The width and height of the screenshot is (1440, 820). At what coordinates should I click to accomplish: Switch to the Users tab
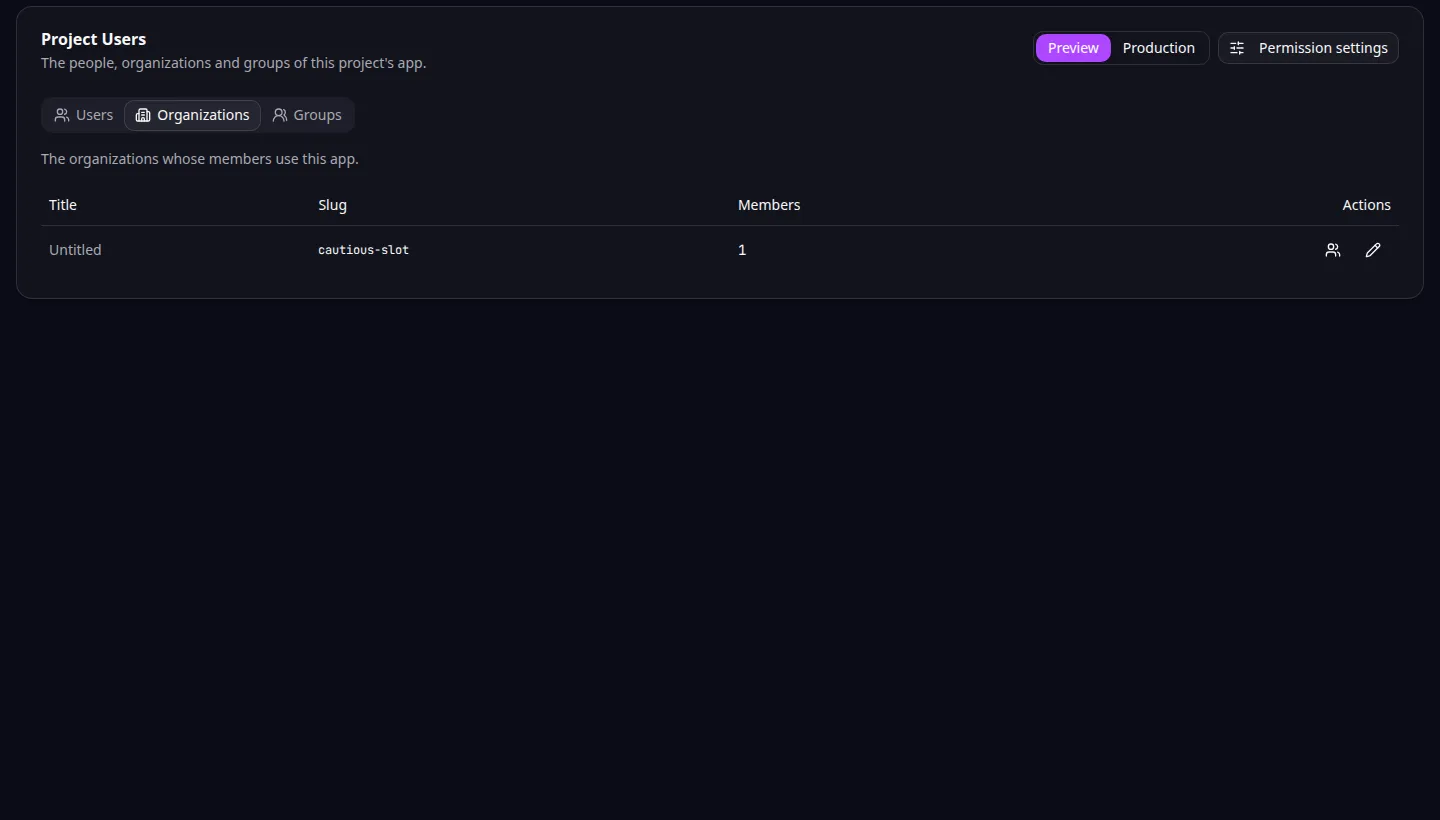[x=84, y=115]
